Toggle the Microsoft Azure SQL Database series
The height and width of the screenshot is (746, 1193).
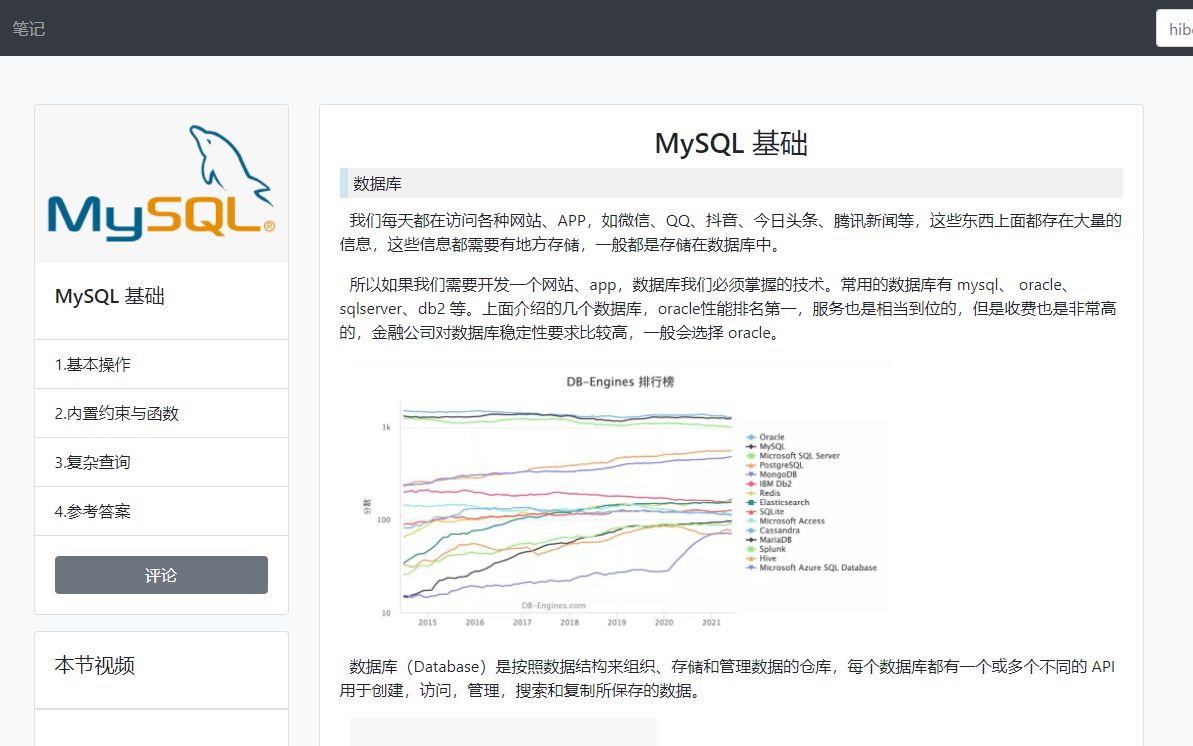tap(750, 567)
